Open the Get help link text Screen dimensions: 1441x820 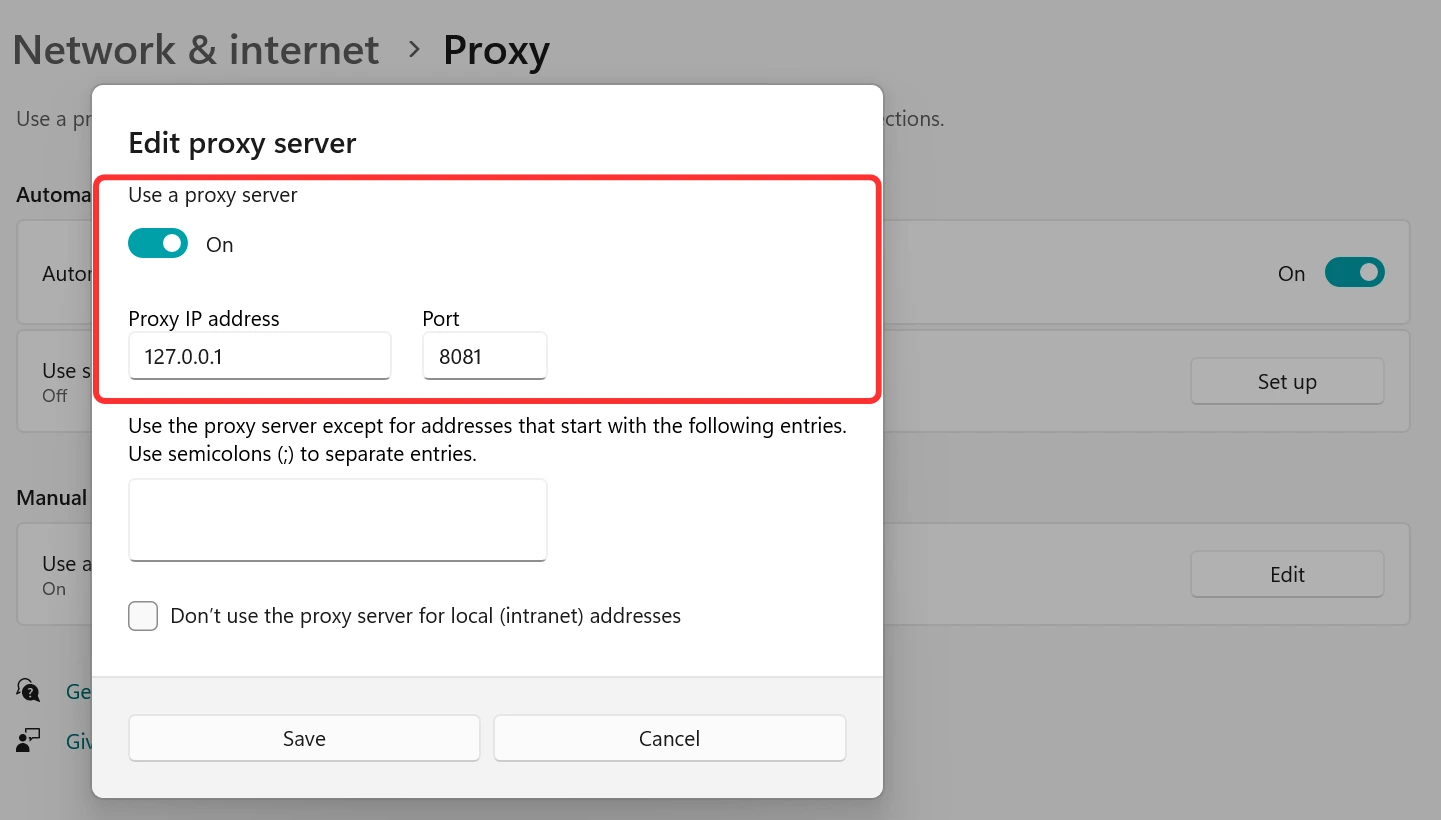coord(78,691)
